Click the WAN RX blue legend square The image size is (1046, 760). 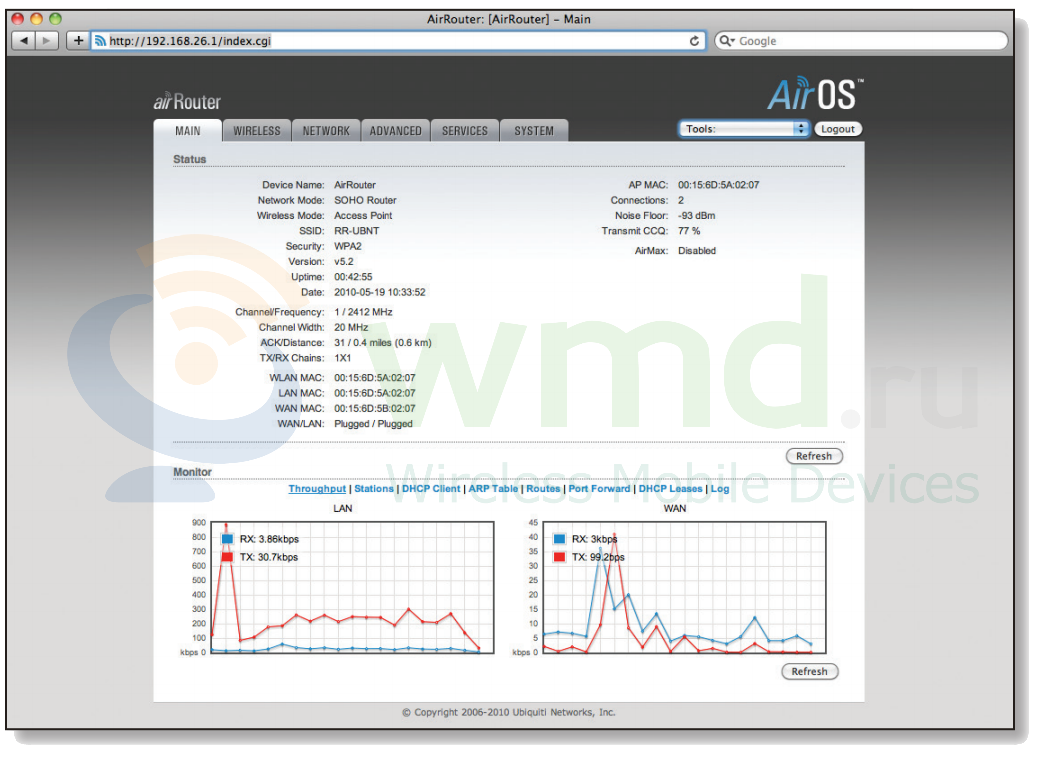coord(560,538)
